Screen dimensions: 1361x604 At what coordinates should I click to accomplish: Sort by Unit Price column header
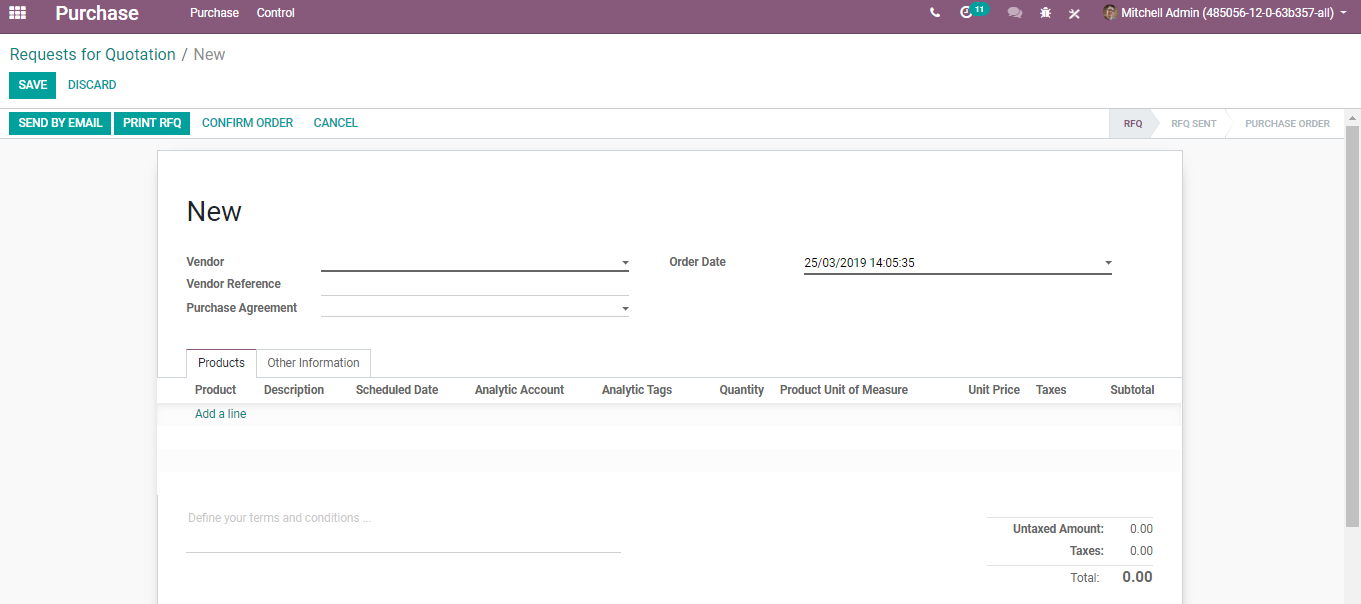[994, 390]
